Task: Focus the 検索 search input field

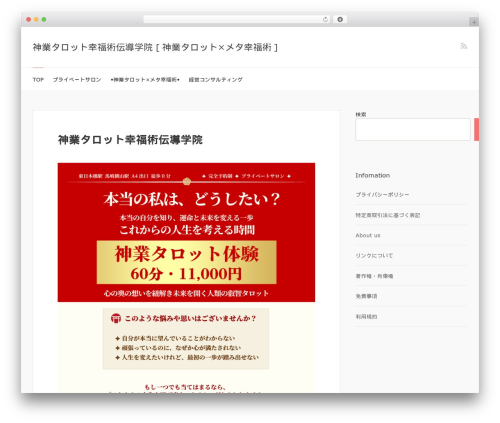Action: (x=413, y=129)
